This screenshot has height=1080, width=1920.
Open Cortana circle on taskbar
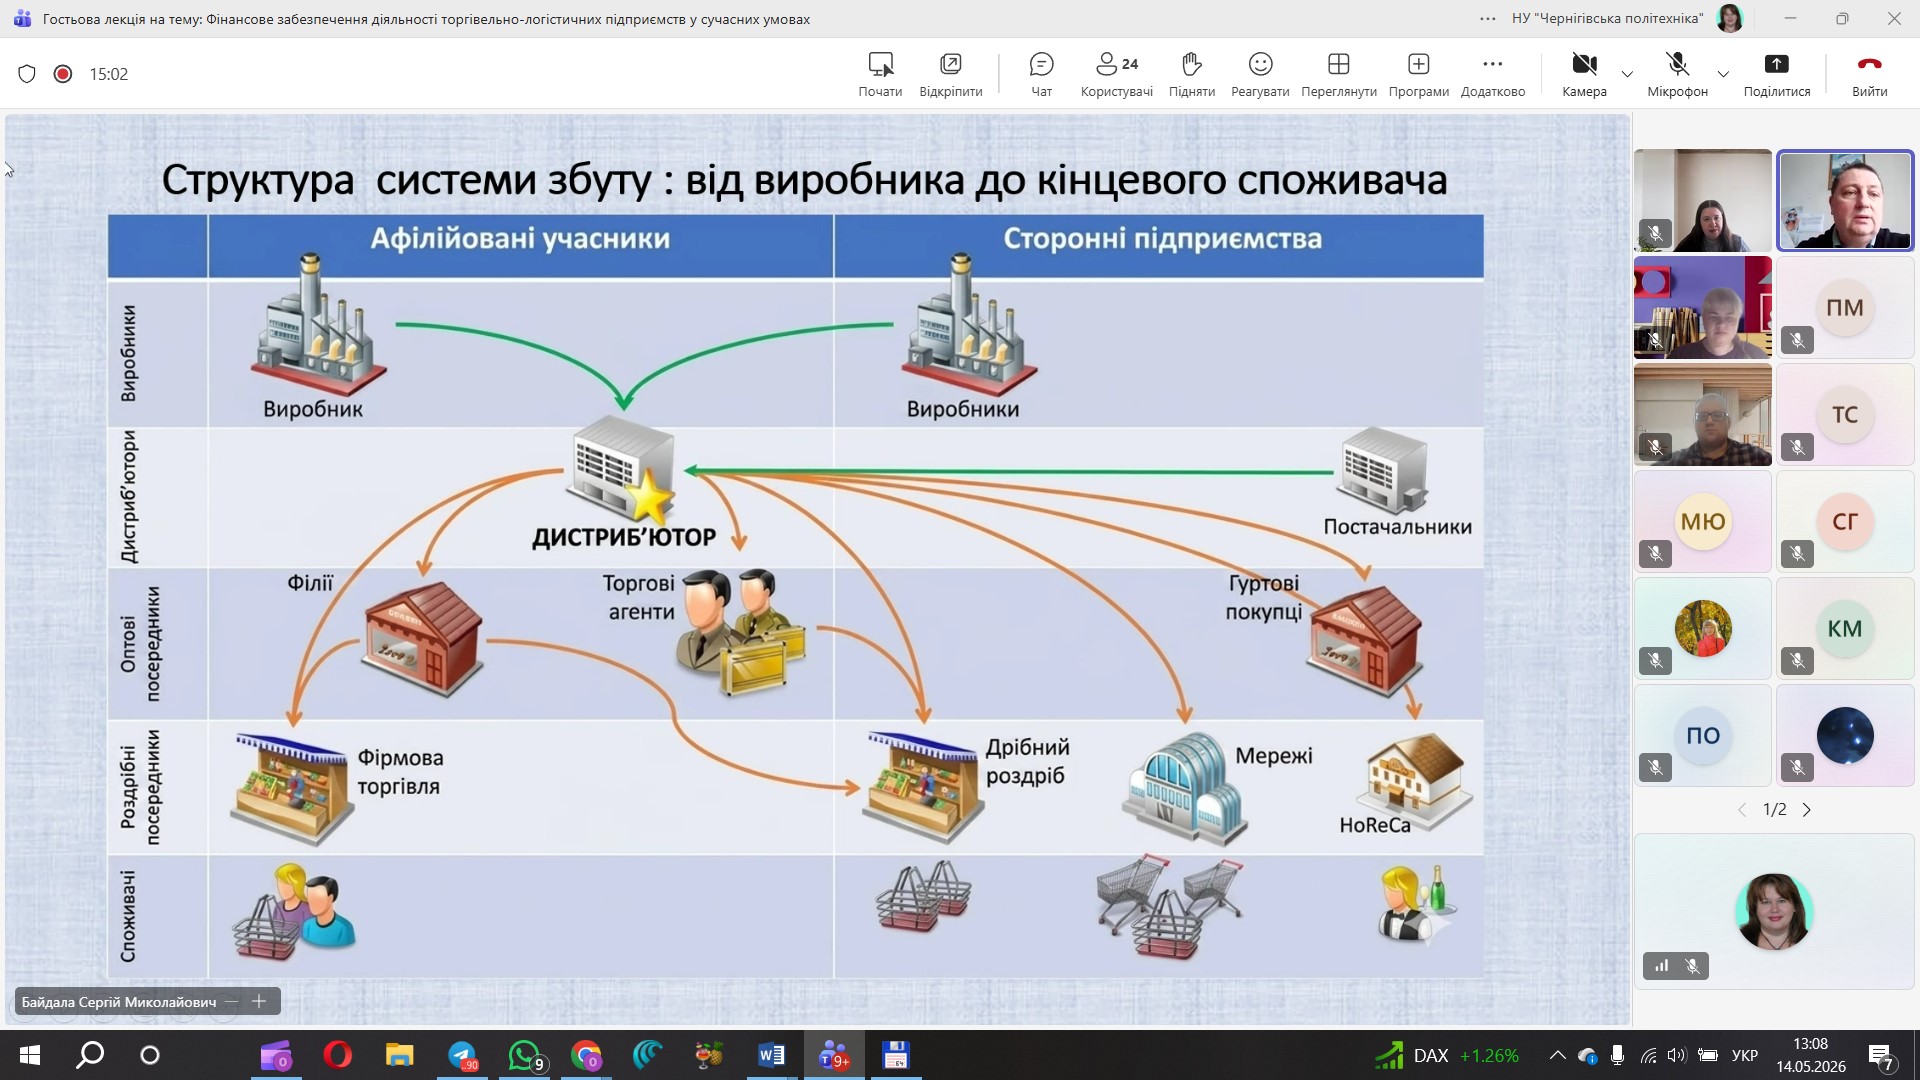pyautogui.click(x=150, y=1055)
